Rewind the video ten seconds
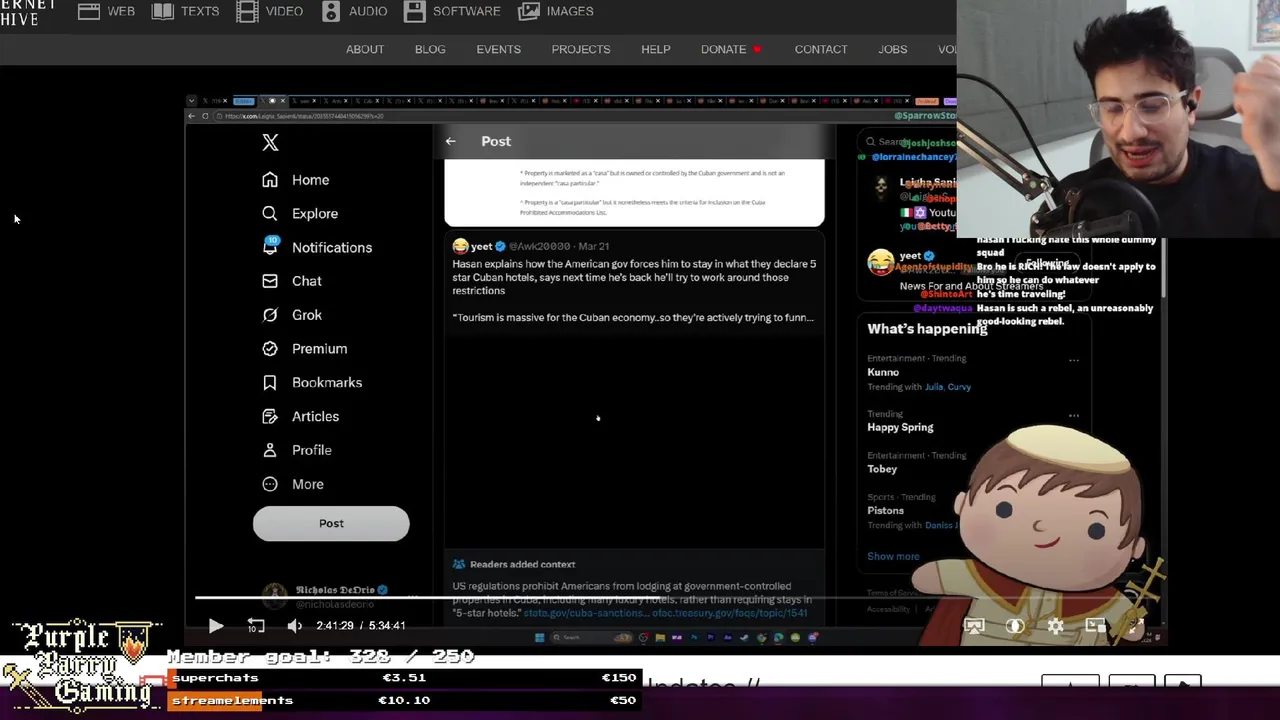This screenshot has width=1280, height=720. point(256,626)
